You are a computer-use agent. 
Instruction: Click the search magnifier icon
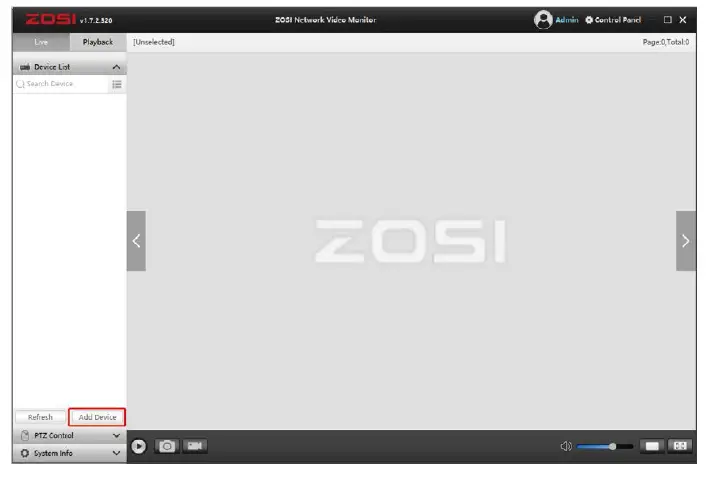coord(20,84)
